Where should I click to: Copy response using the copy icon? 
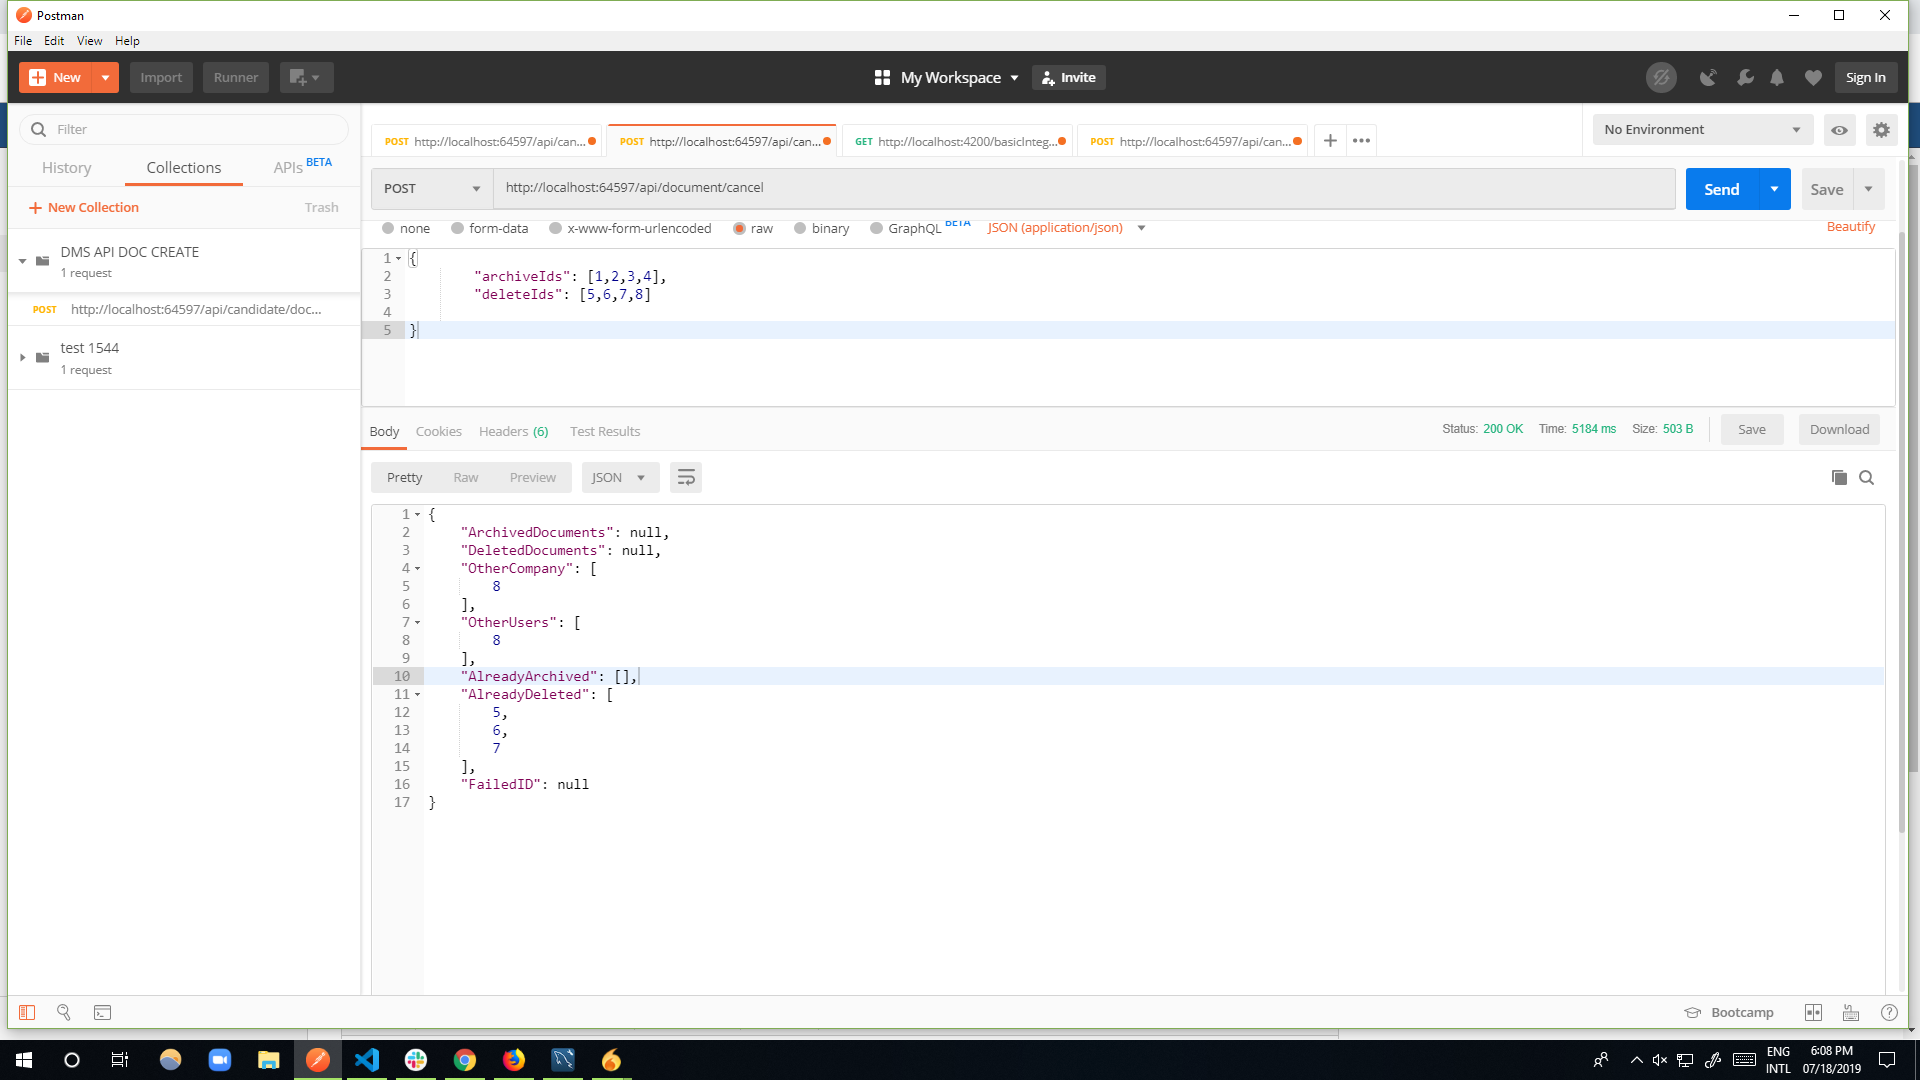point(1838,478)
